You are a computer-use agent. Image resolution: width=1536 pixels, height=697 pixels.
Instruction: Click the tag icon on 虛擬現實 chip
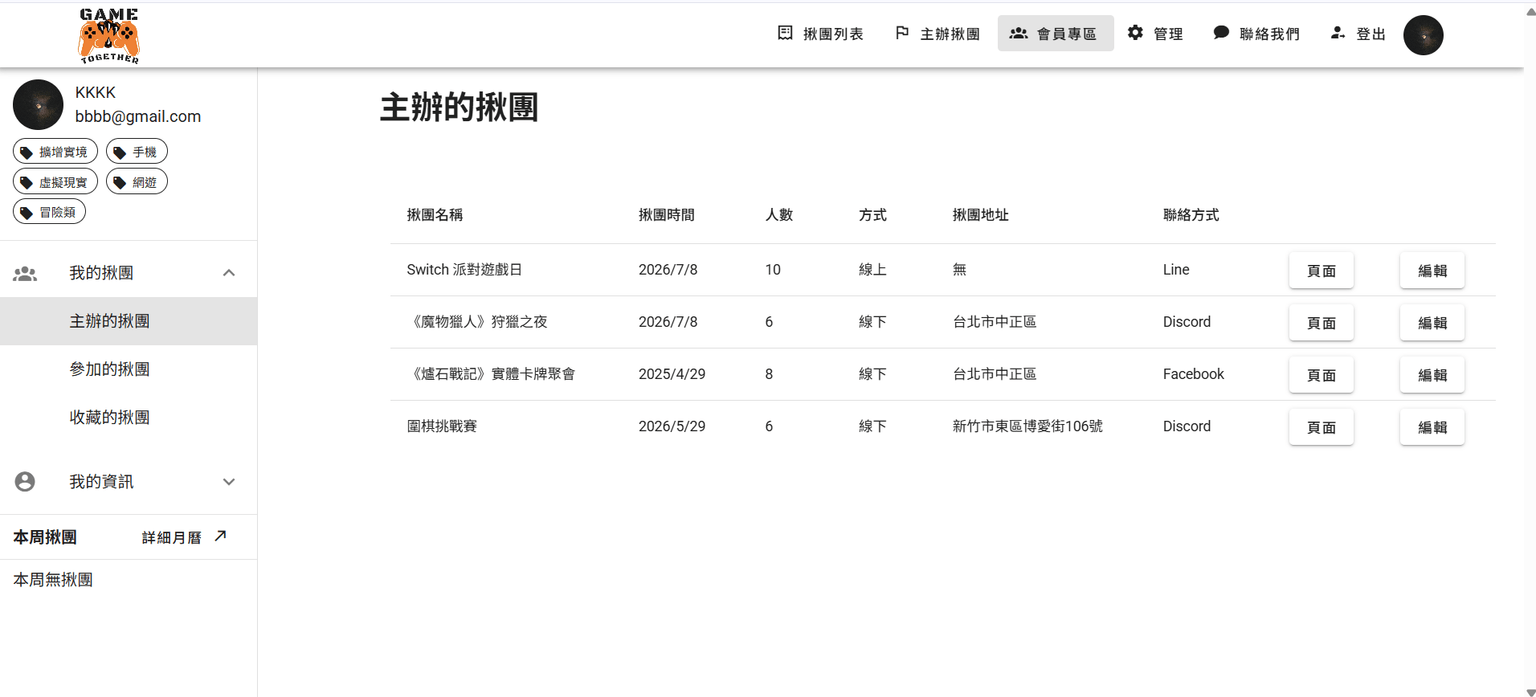tap(27, 182)
